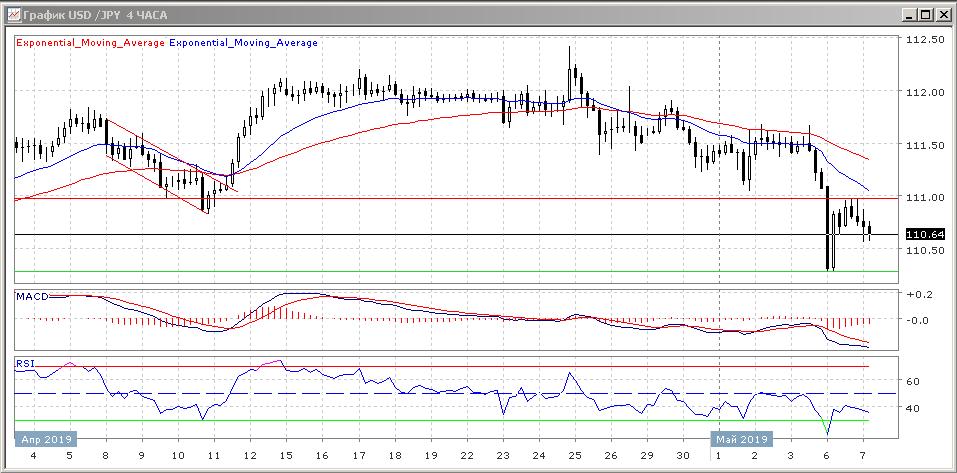Click the Апр 2019 month marker
This screenshot has width=957, height=473.
(x=44, y=439)
